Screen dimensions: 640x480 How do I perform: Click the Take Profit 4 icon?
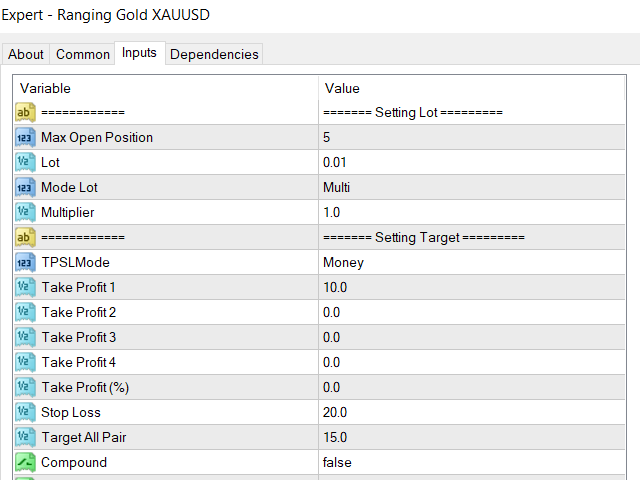point(25,362)
